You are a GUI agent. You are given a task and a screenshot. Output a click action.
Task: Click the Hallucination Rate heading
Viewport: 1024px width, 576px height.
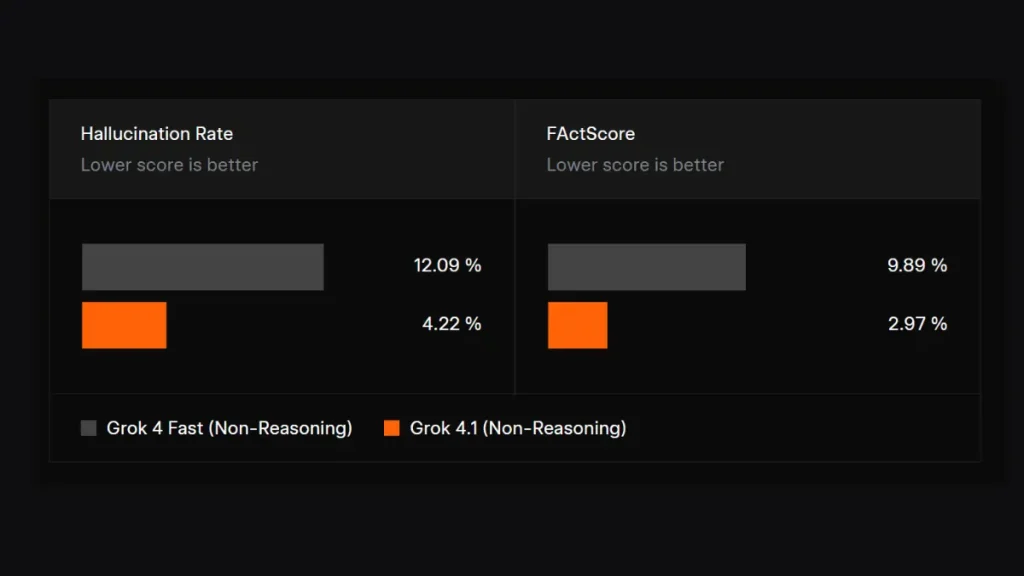(x=157, y=134)
